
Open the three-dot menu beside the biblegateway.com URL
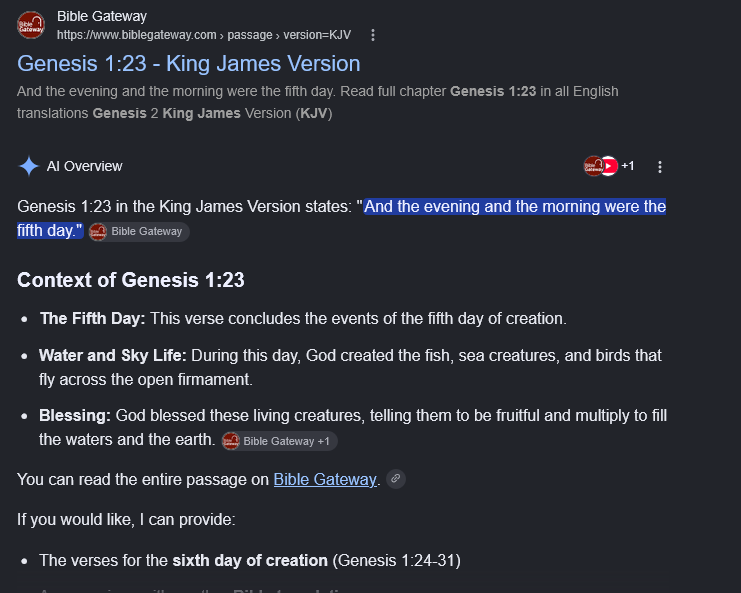click(373, 35)
